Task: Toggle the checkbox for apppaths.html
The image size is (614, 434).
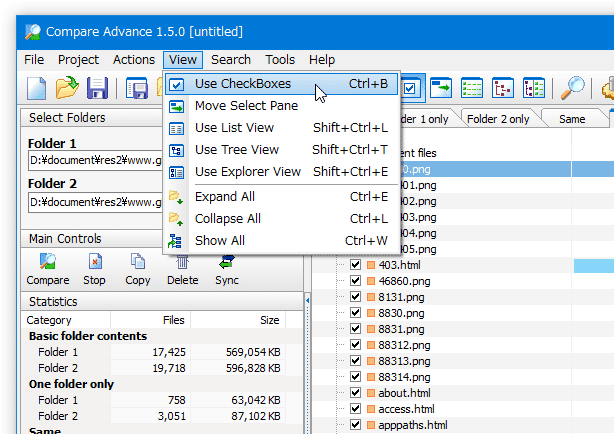Action: click(355, 425)
